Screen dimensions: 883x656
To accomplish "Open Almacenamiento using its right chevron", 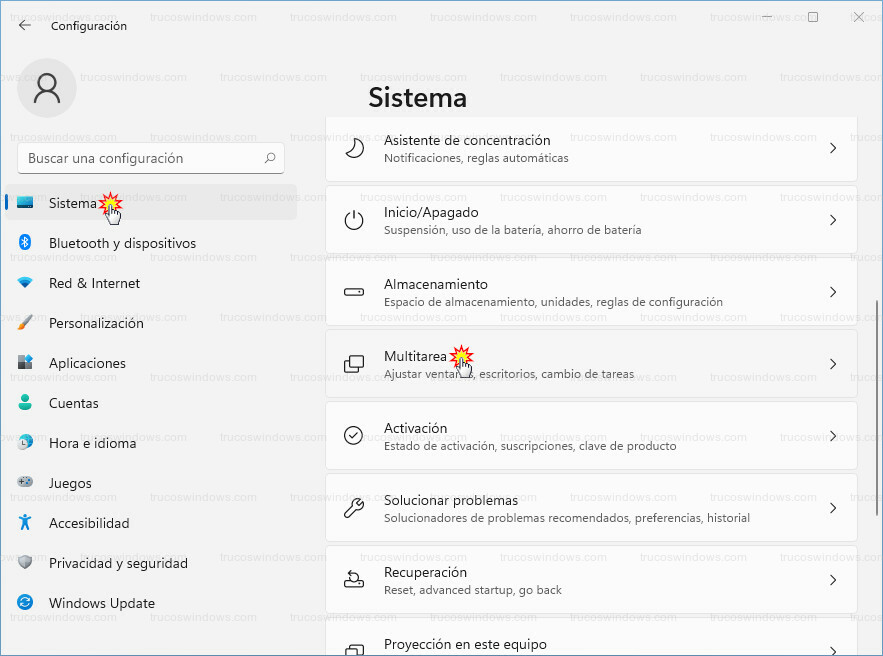I will coord(832,292).
